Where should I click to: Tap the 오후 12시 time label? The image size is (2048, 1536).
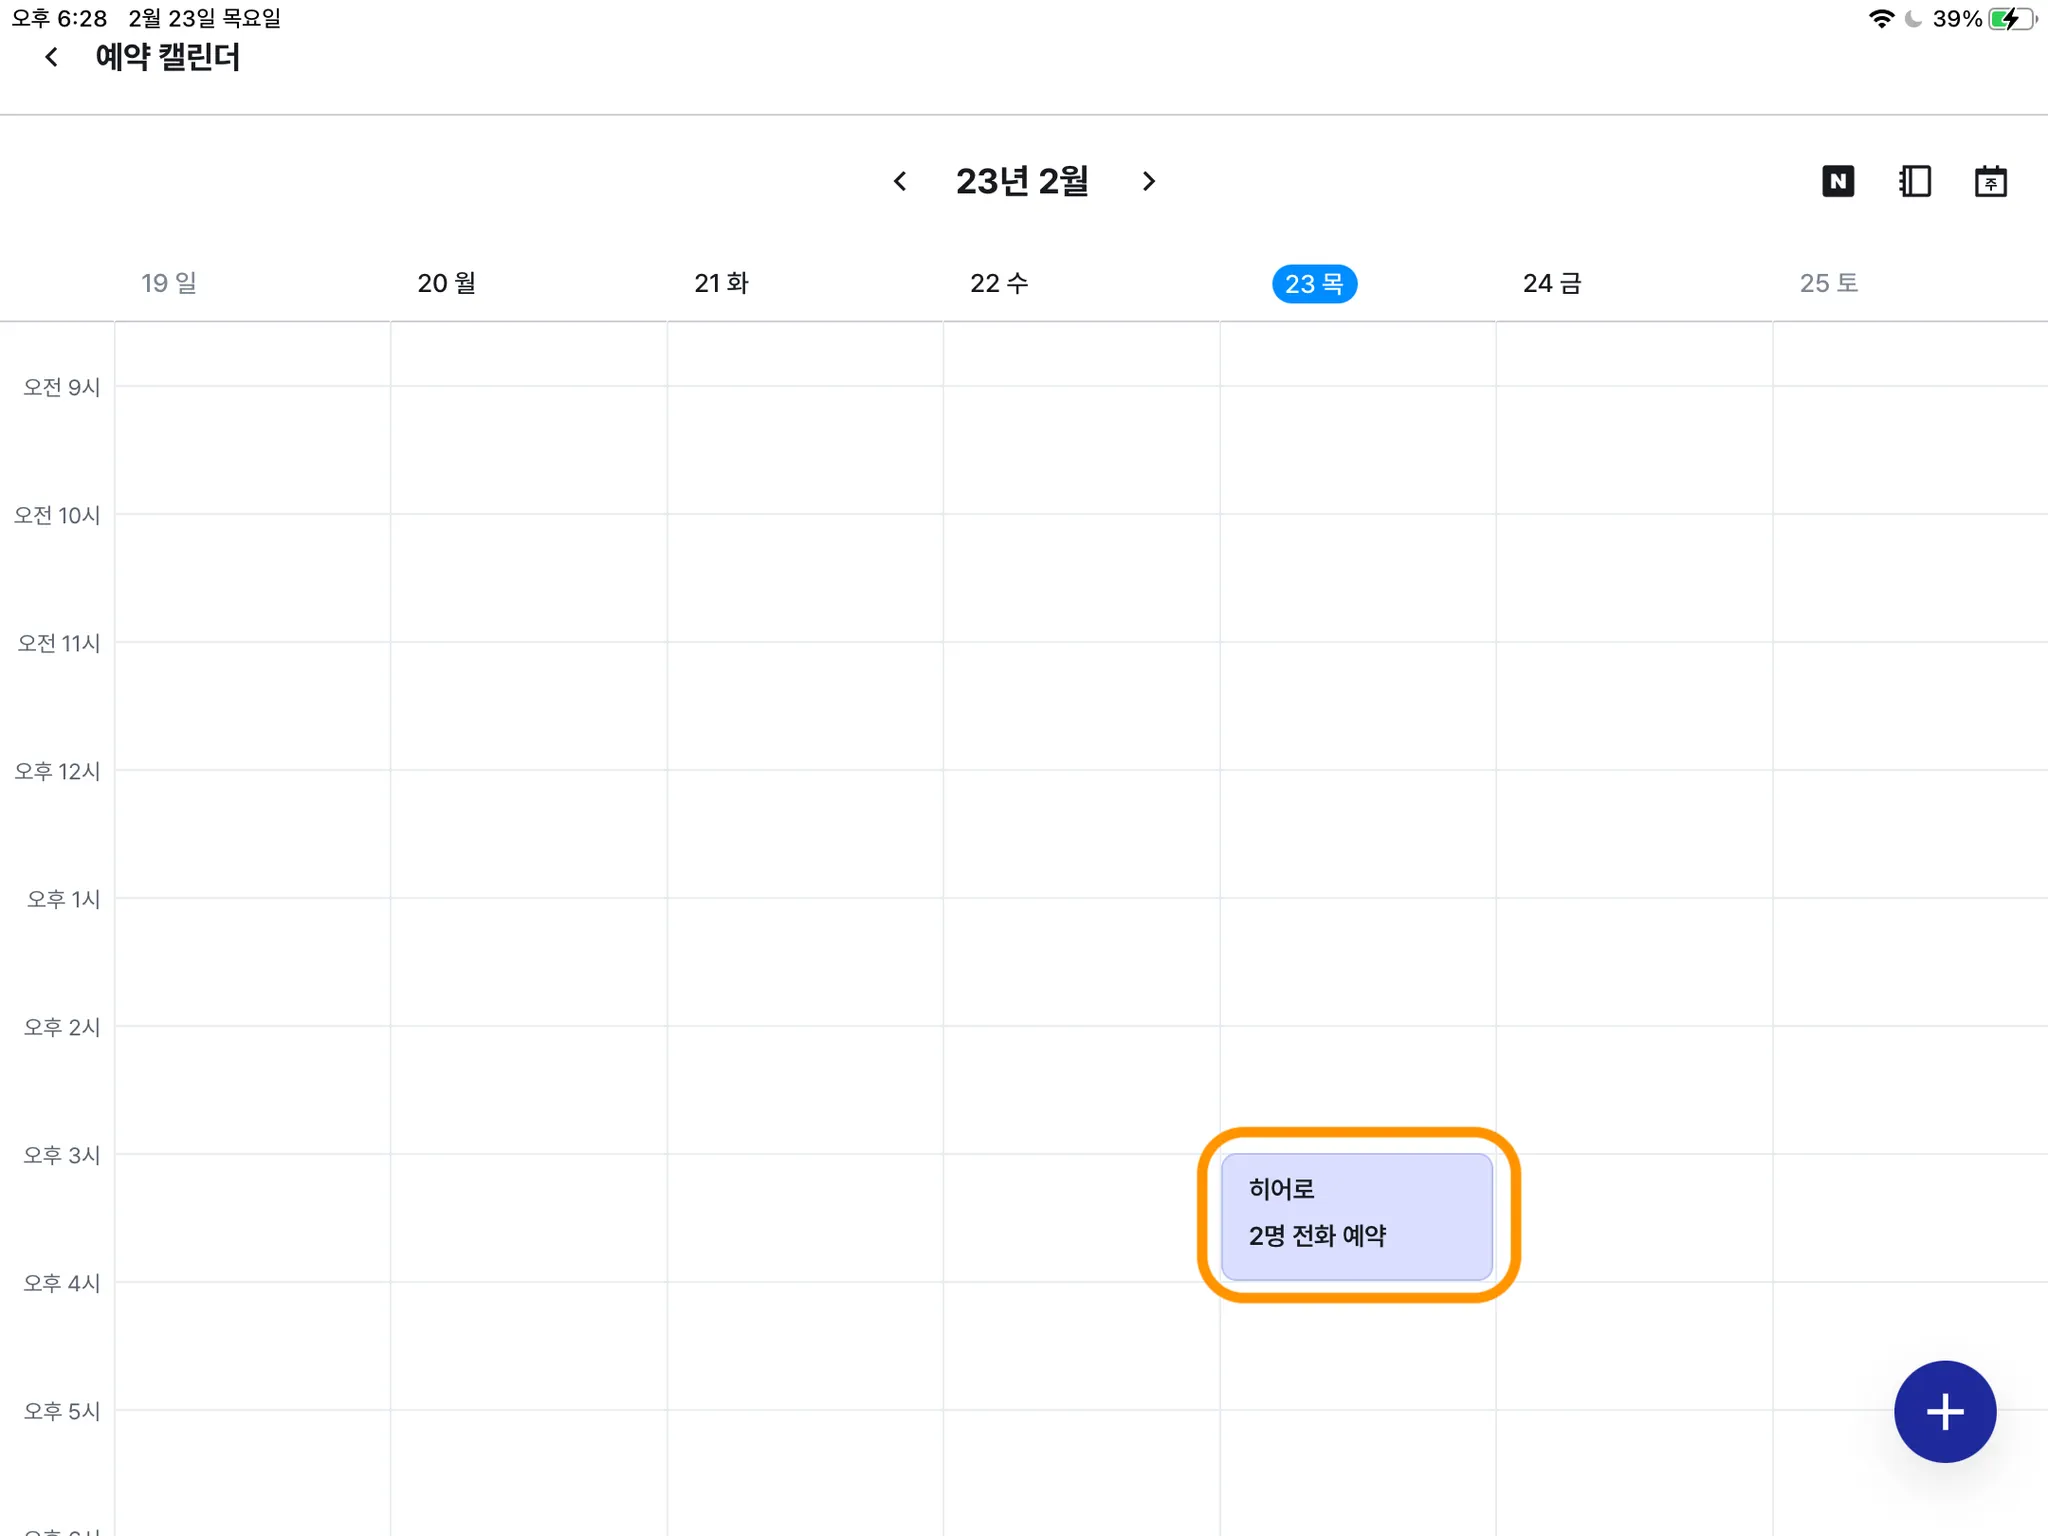[x=57, y=771]
